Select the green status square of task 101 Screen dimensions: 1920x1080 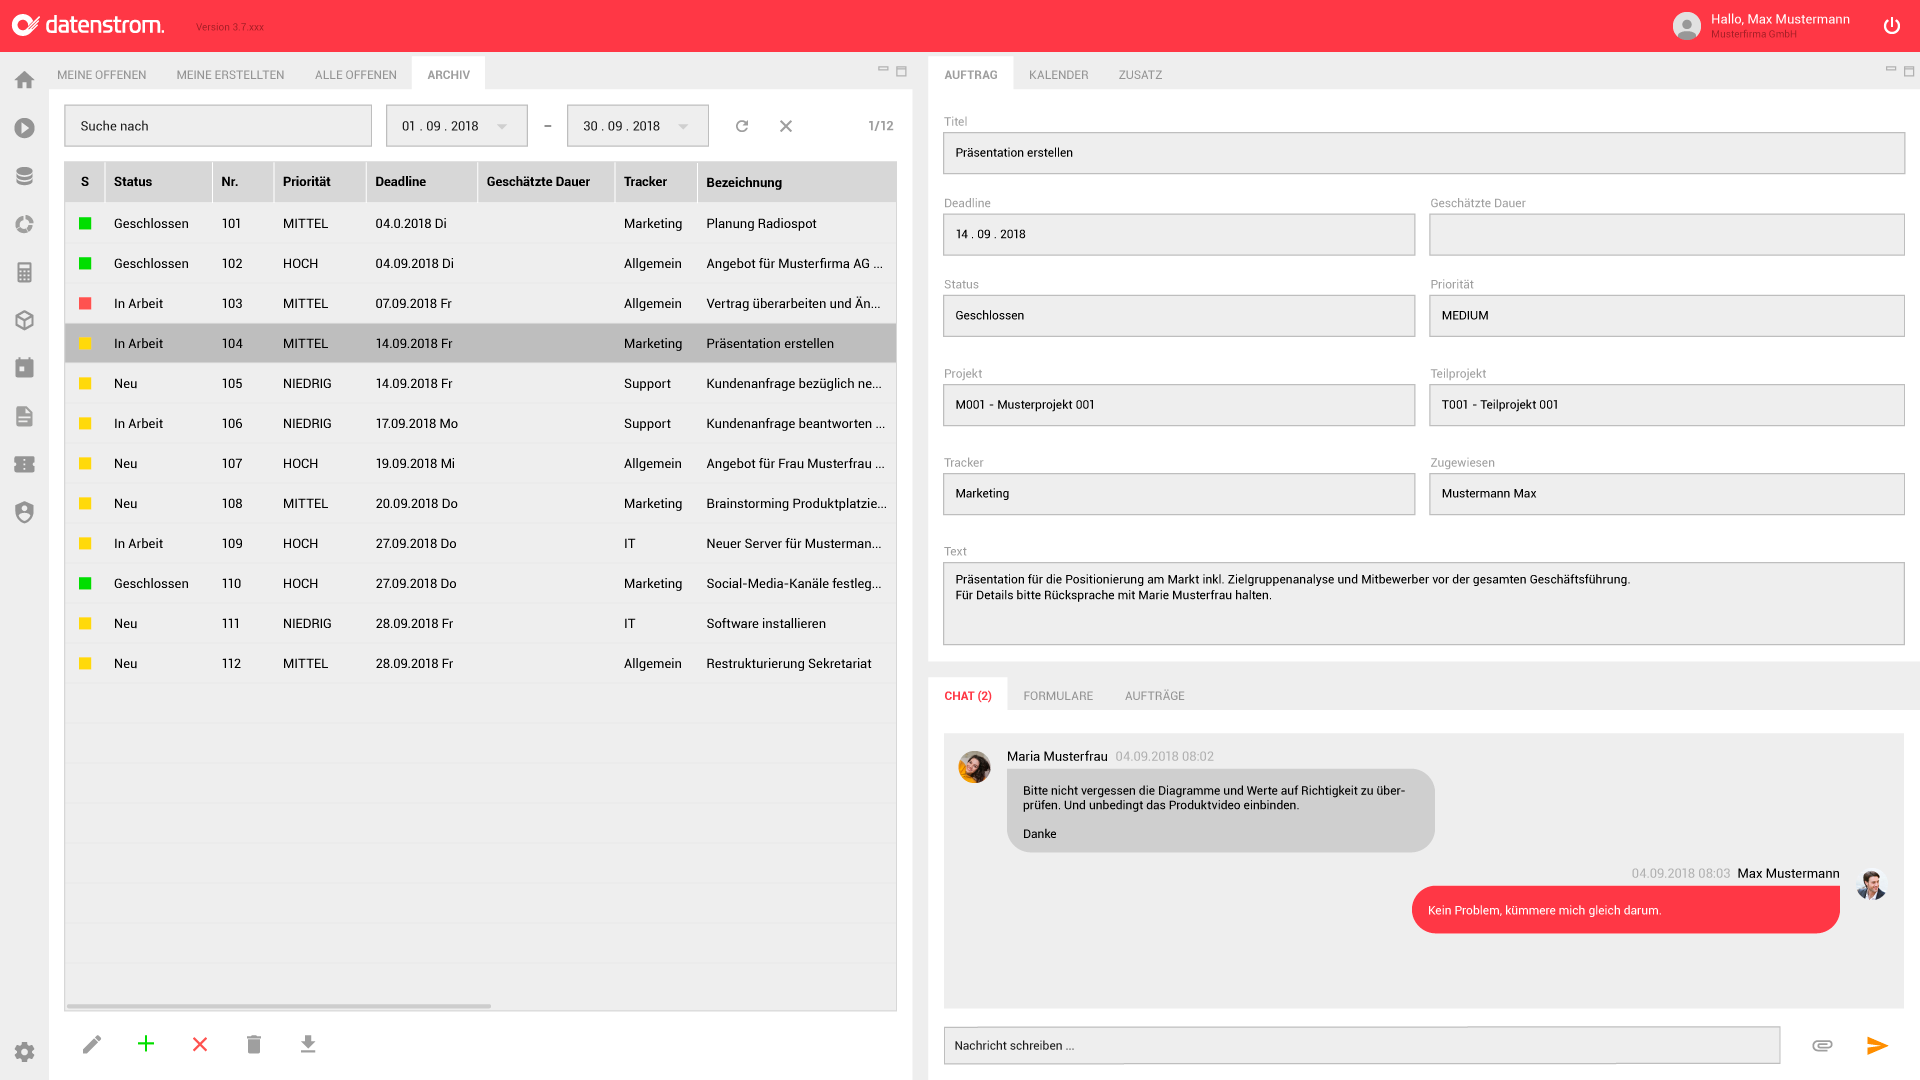point(85,223)
